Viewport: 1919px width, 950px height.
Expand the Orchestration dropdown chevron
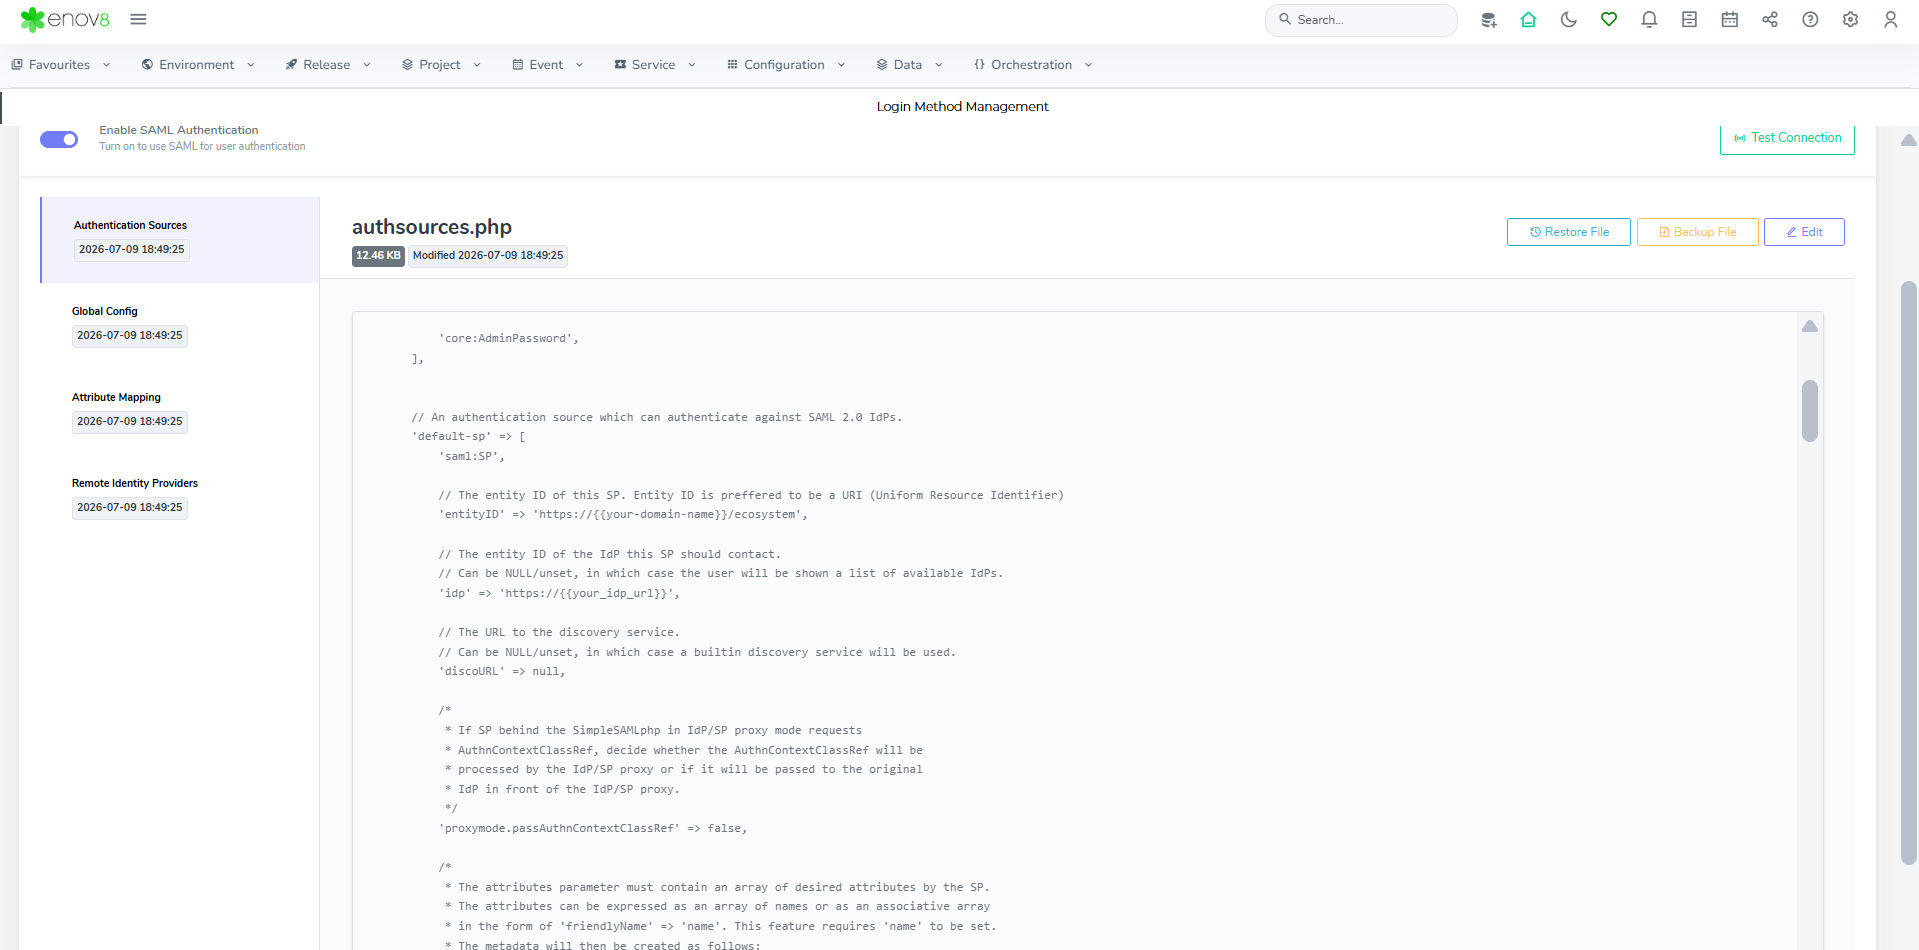point(1088,65)
